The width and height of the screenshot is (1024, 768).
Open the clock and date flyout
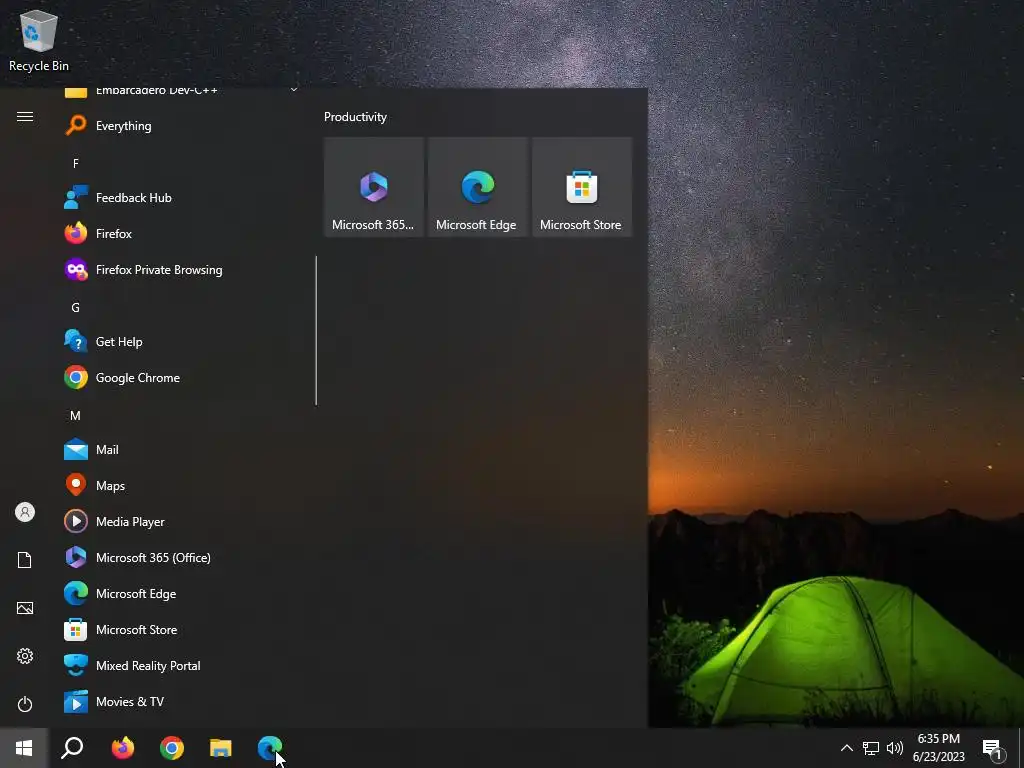pyautogui.click(x=938, y=748)
